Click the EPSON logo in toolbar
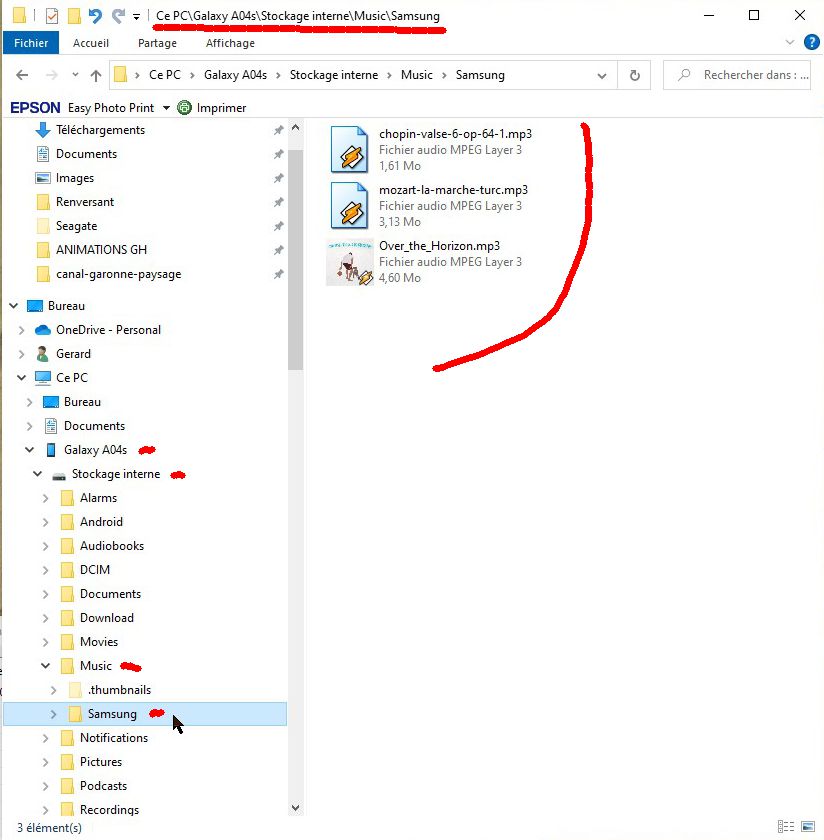This screenshot has height=840, width=824. [35, 108]
